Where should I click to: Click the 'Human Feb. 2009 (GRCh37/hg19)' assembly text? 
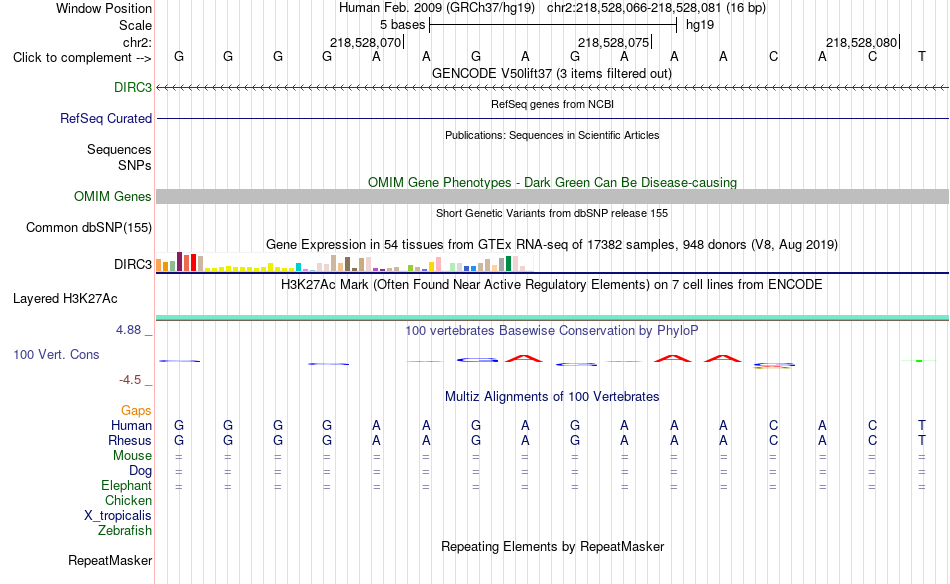coord(437,8)
